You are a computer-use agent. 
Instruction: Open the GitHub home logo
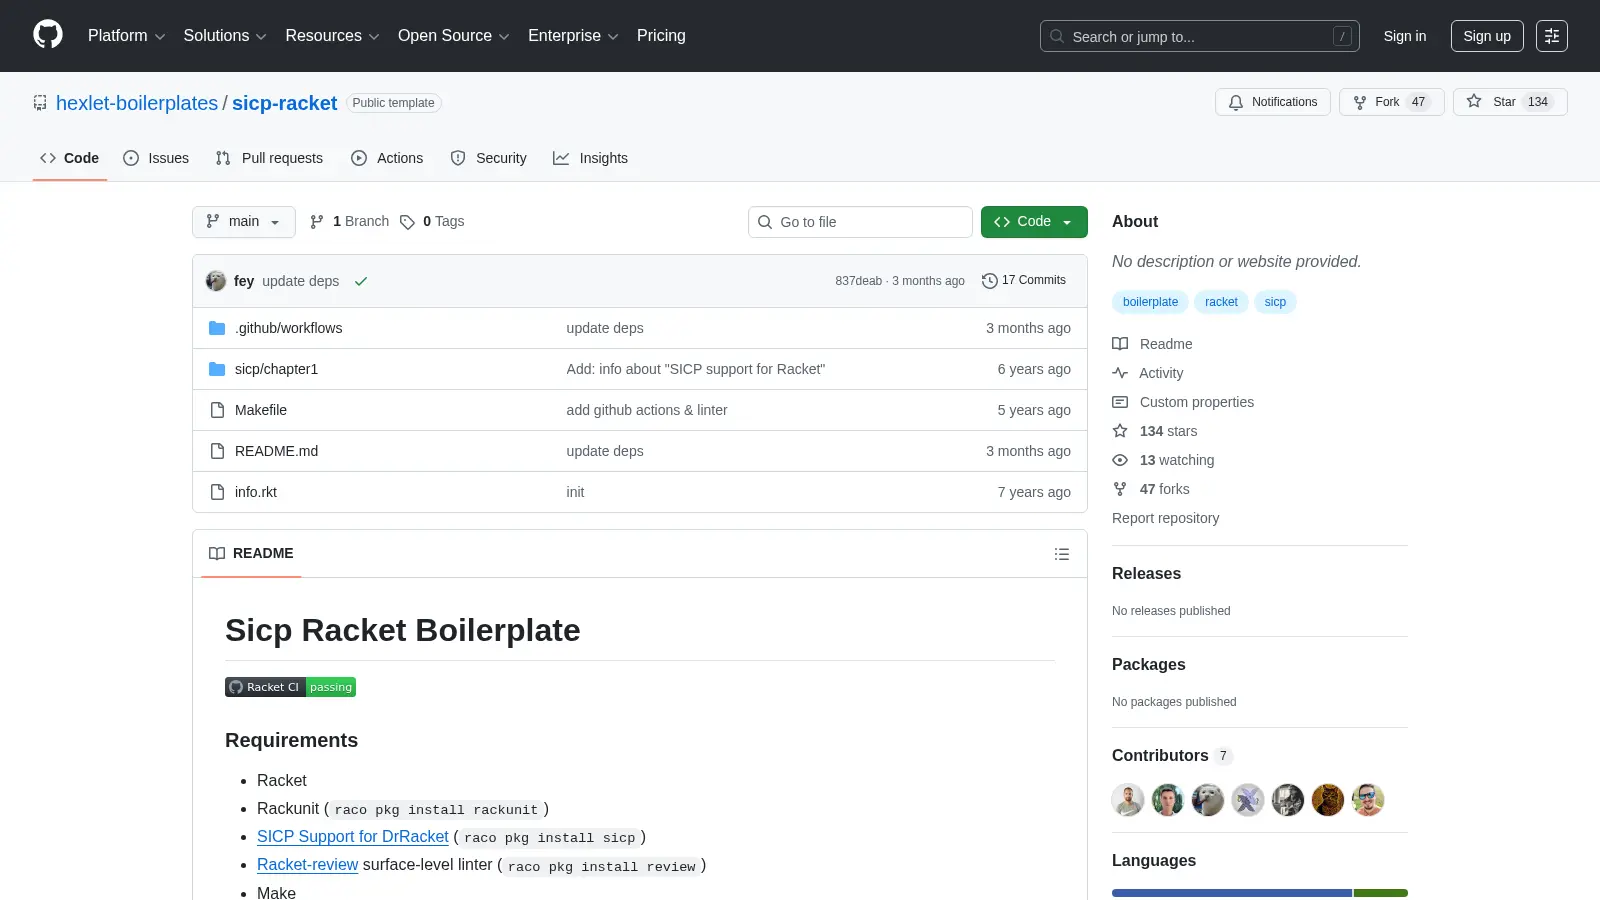pos(48,35)
